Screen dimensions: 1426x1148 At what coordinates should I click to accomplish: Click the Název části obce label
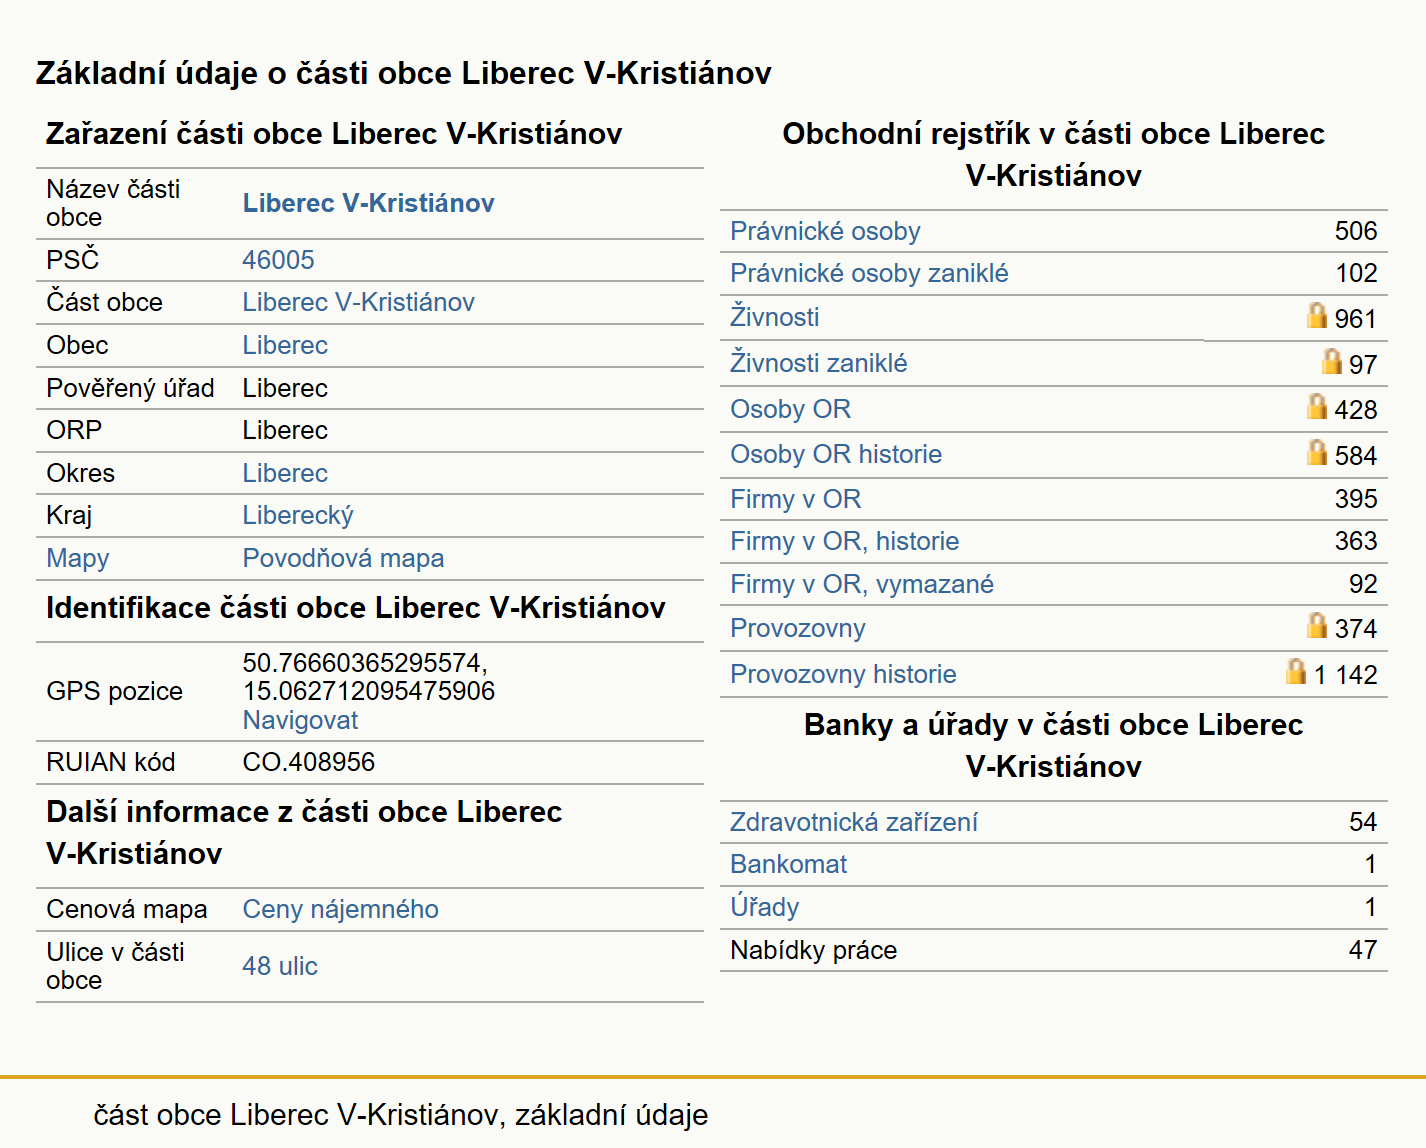(113, 203)
